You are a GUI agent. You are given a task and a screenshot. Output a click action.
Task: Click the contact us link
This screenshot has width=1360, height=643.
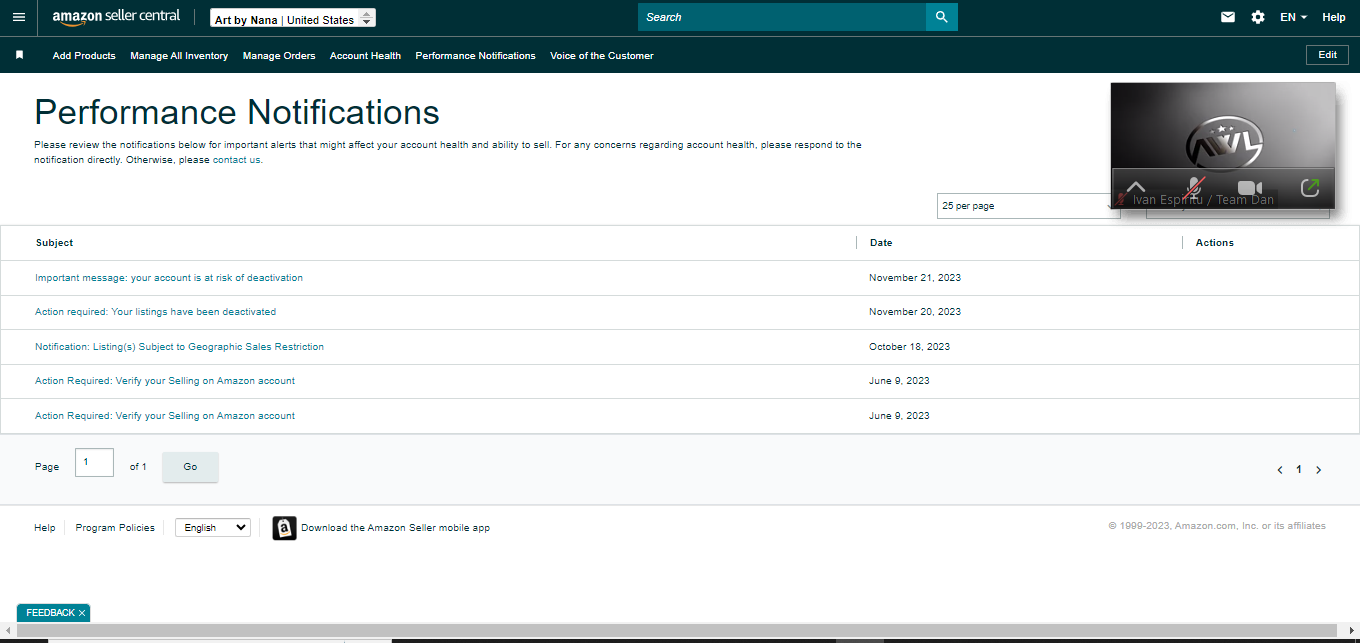tap(237, 160)
